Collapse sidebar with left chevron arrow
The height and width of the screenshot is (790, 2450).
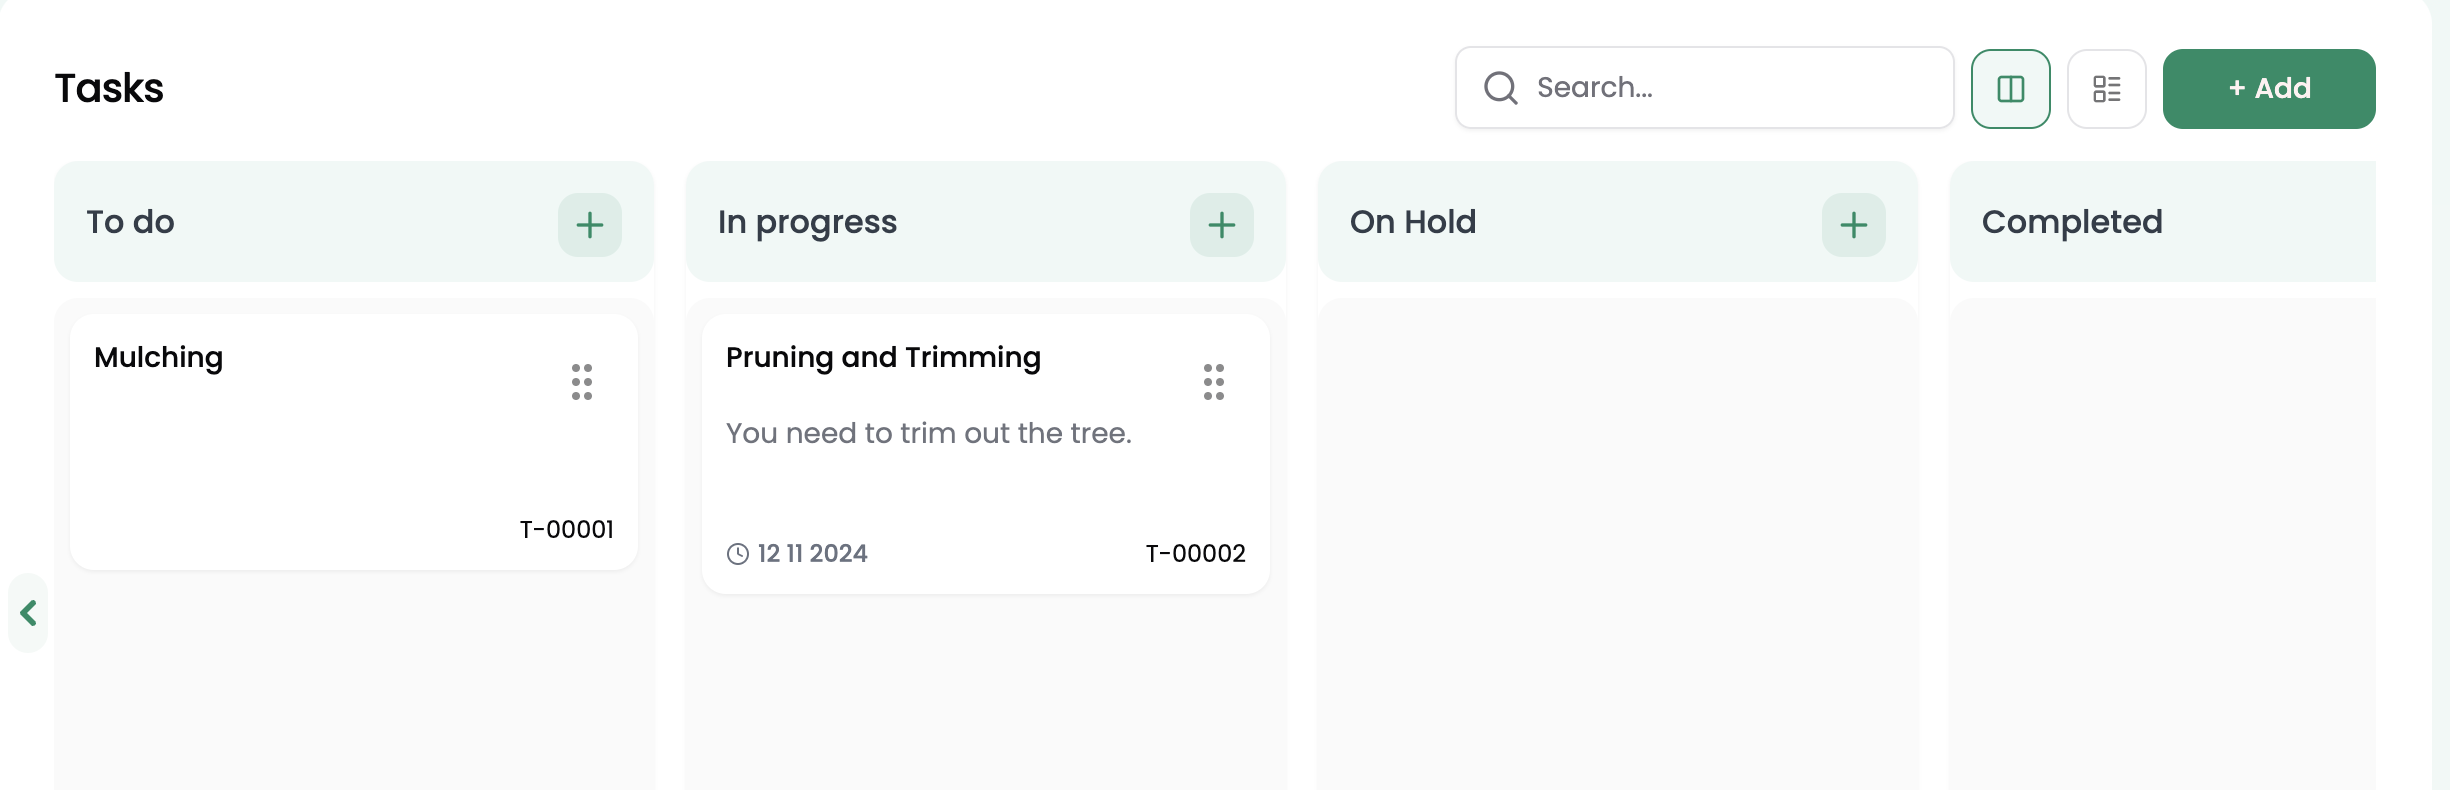point(28,613)
